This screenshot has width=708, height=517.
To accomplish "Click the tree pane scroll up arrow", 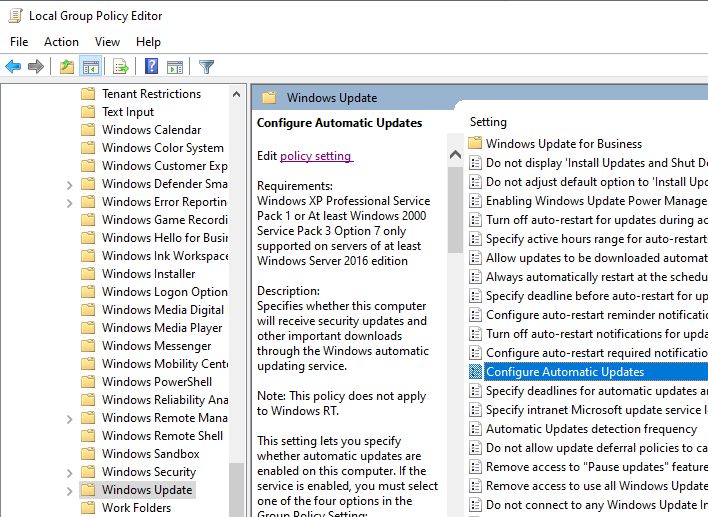I will (x=236, y=94).
